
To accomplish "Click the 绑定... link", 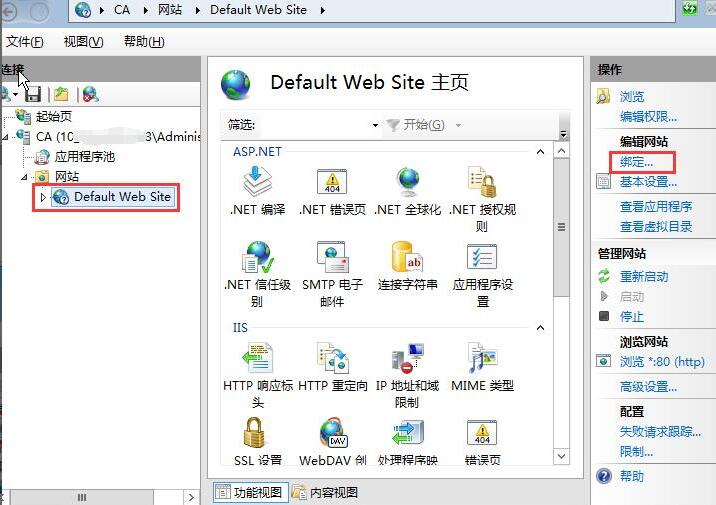I will [x=636, y=162].
